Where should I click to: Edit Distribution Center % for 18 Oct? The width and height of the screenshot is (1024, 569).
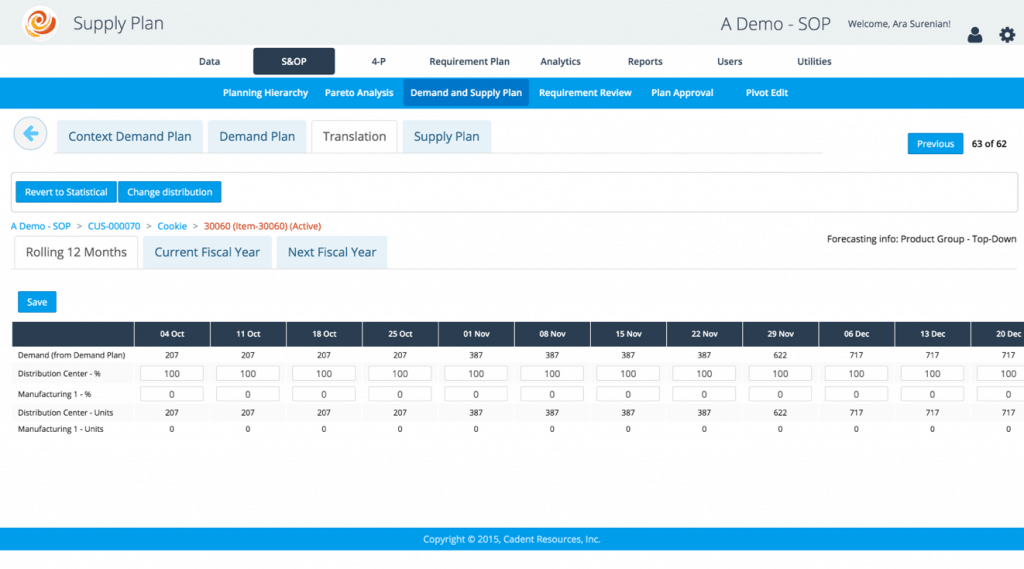[x=324, y=374]
